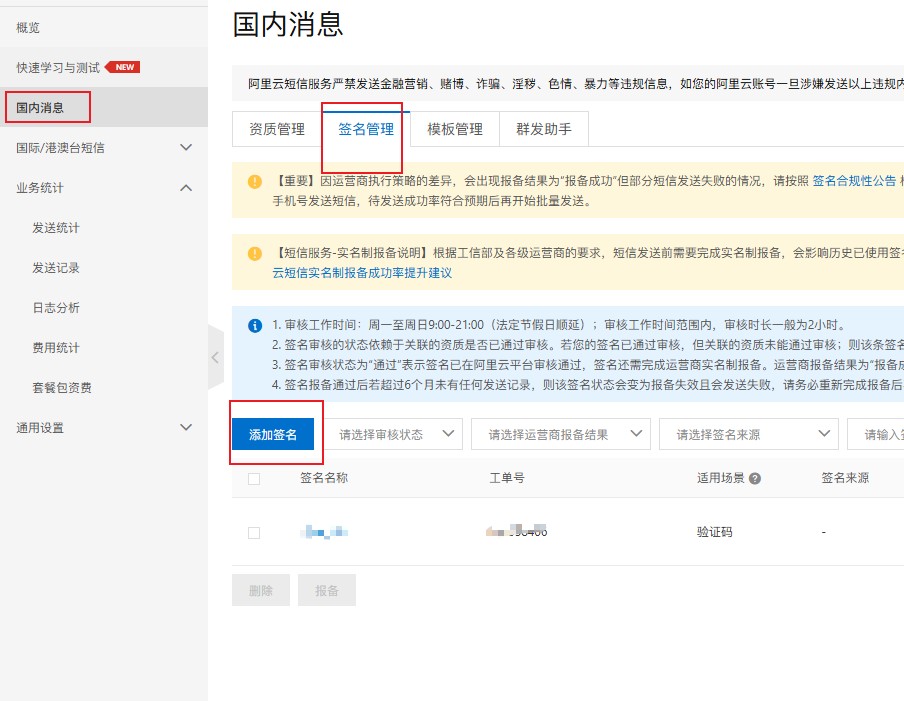
Task: Tick the checkbox for the 验证码 signature row
Action: tap(254, 533)
